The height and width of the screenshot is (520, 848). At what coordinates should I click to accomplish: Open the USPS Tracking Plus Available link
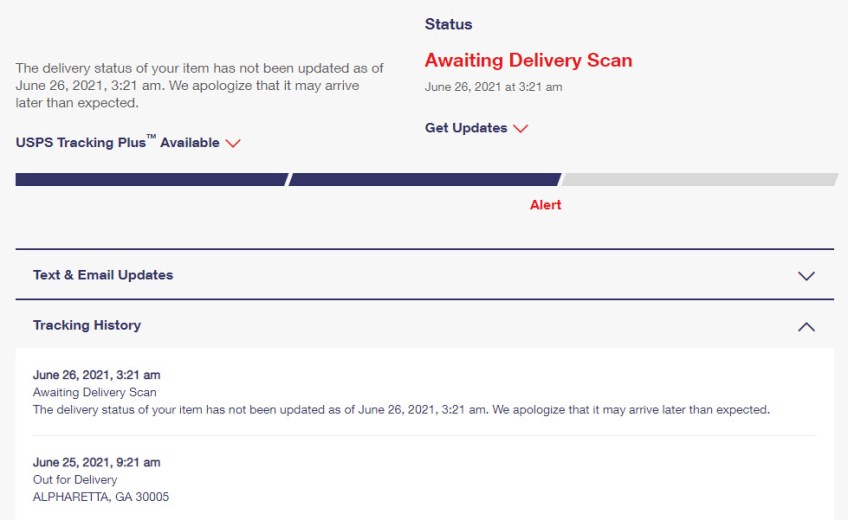click(117, 142)
